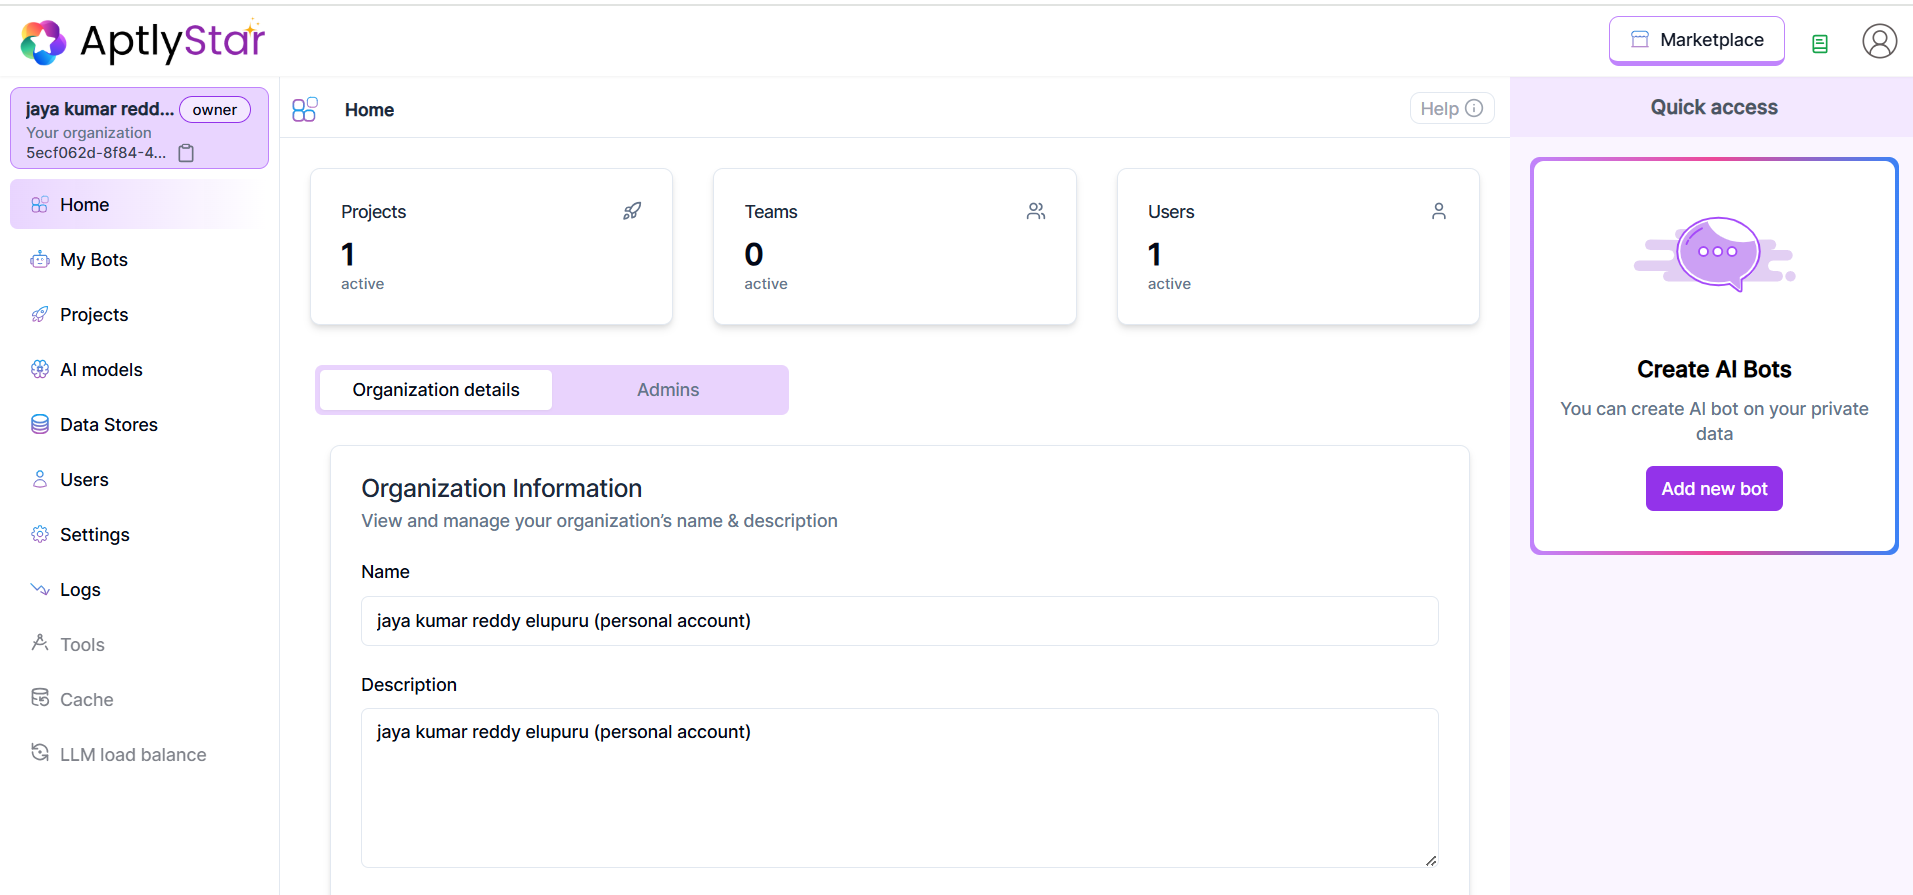Click the people icon on Teams card

point(1036,211)
